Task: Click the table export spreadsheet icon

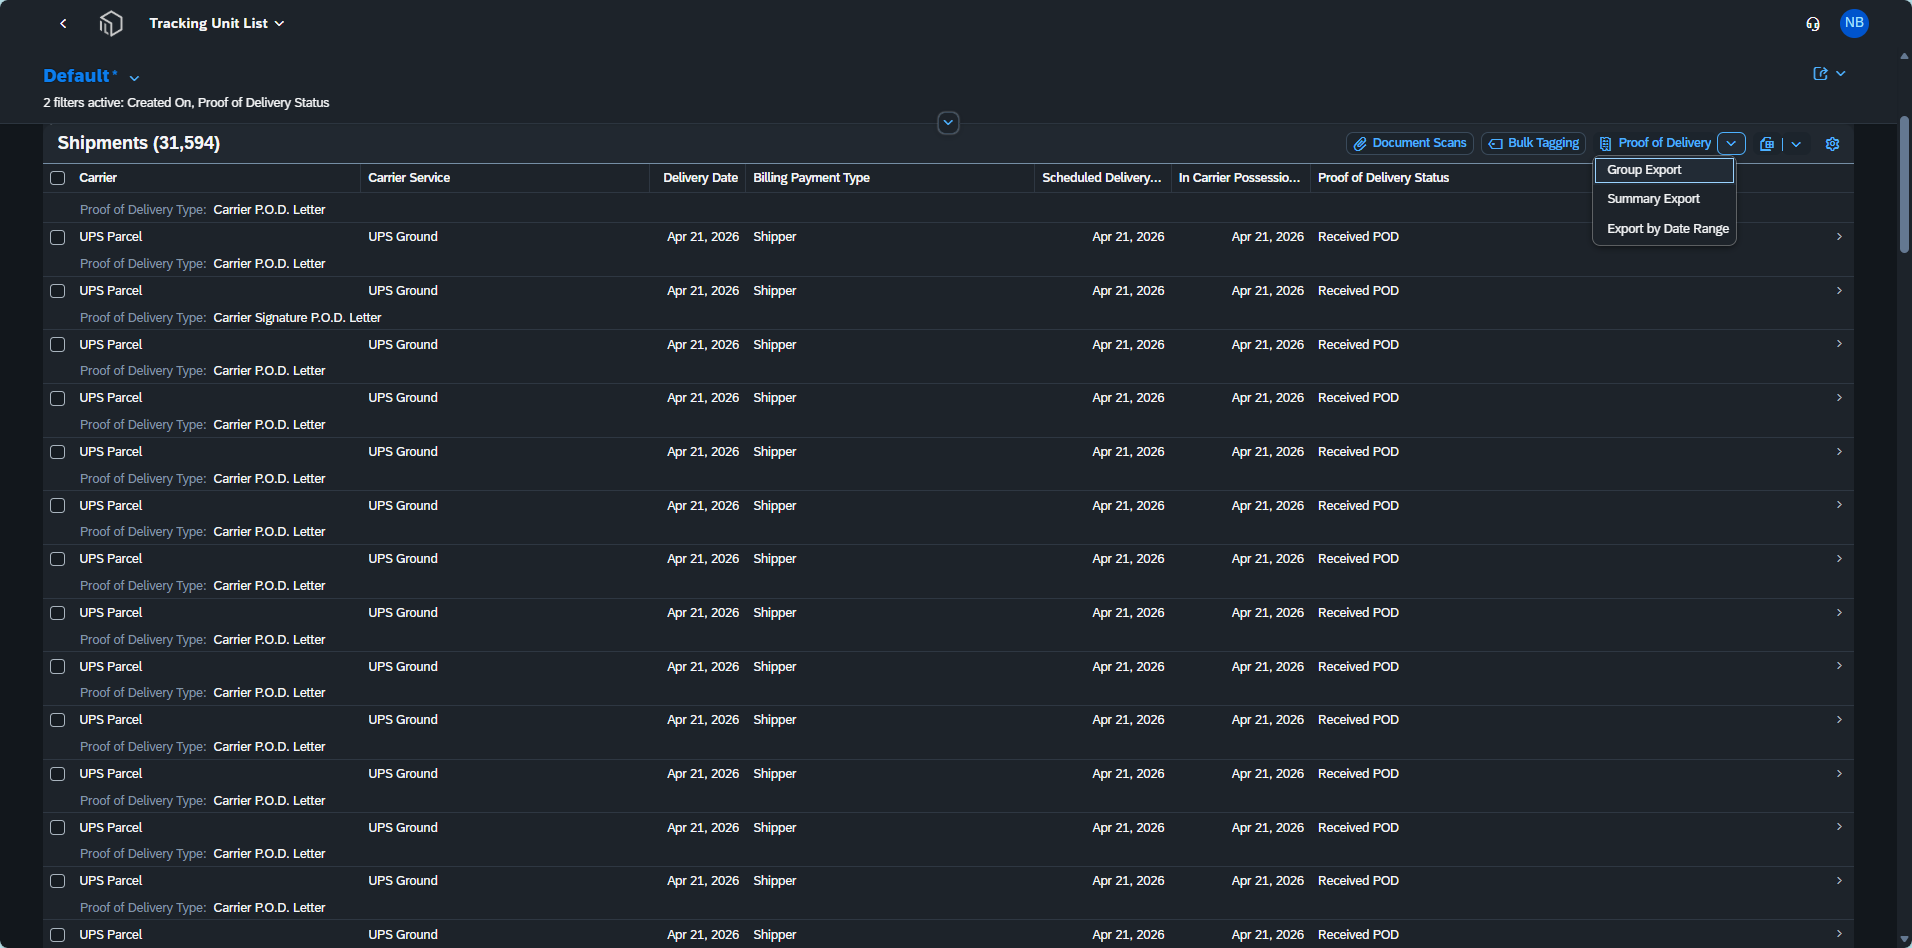Action: (x=1767, y=144)
